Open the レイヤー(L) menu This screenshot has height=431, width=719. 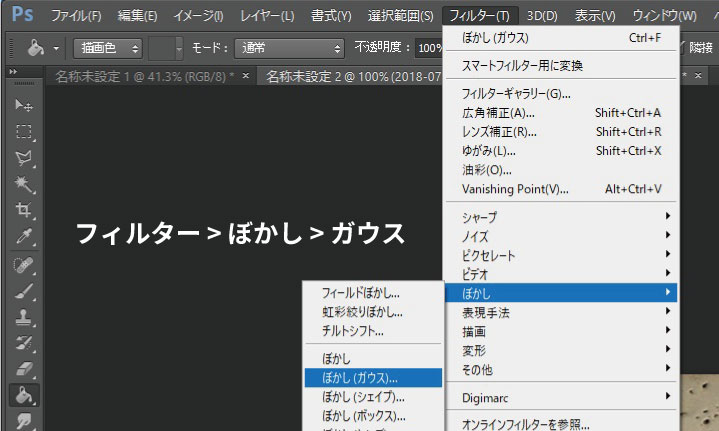[x=267, y=16]
